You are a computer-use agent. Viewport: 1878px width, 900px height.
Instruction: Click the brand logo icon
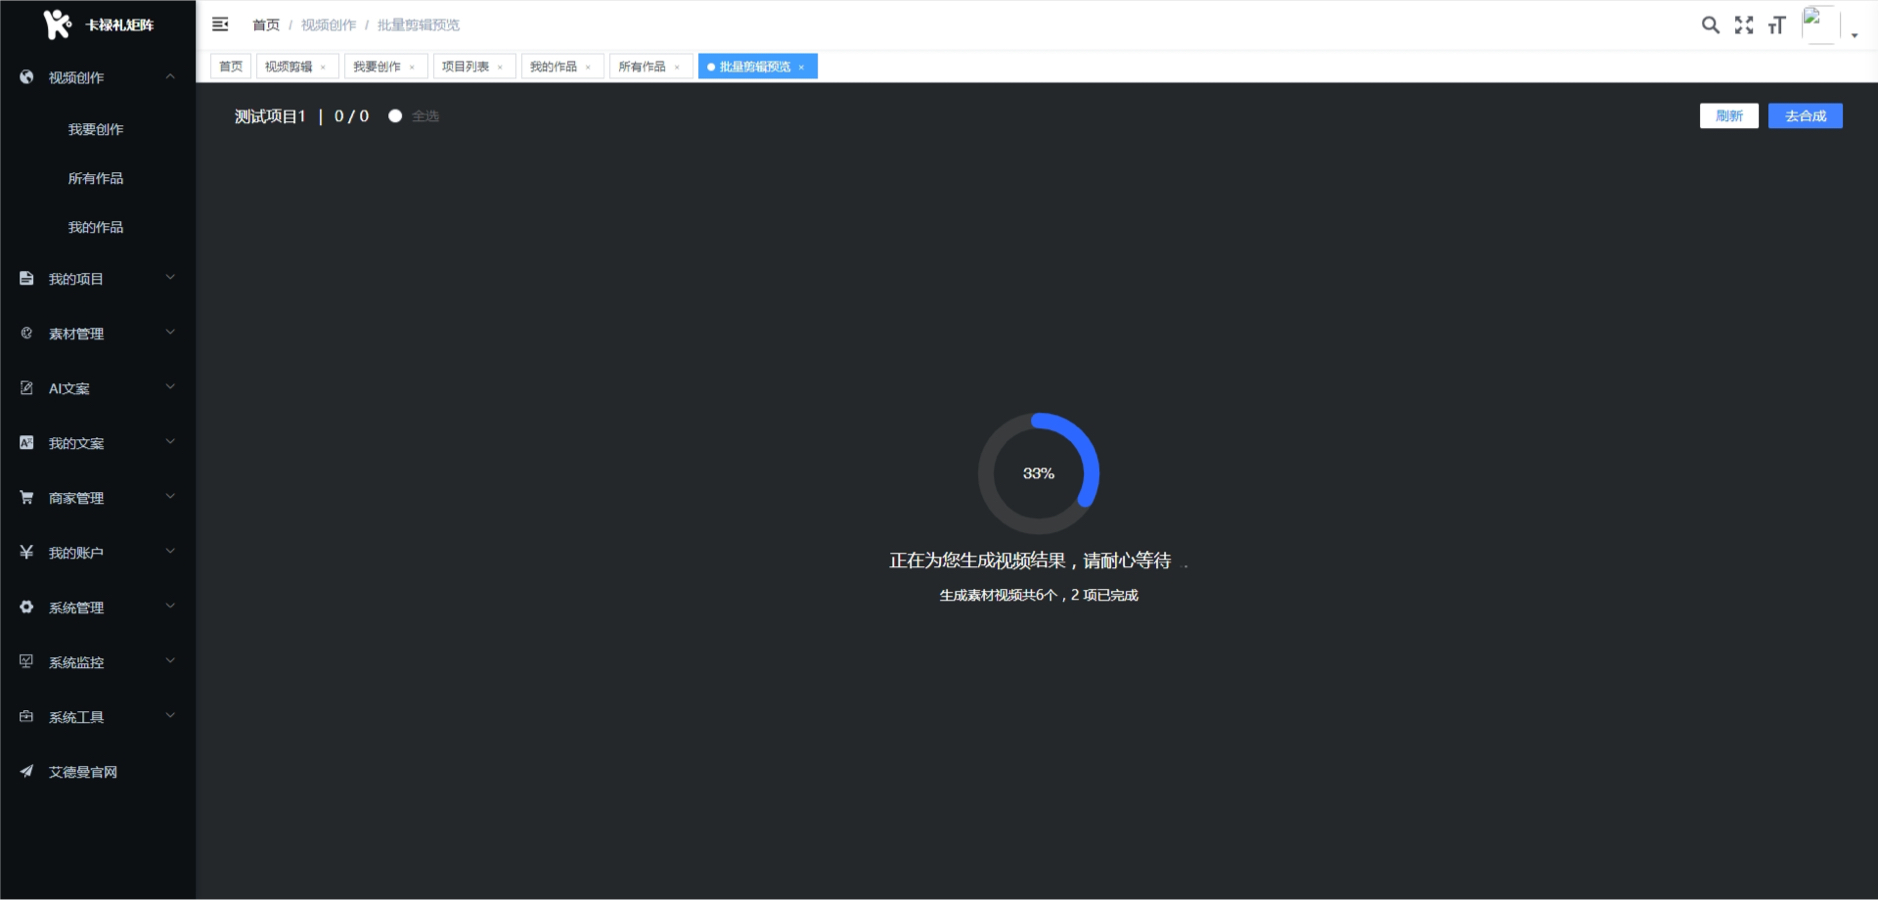point(58,24)
